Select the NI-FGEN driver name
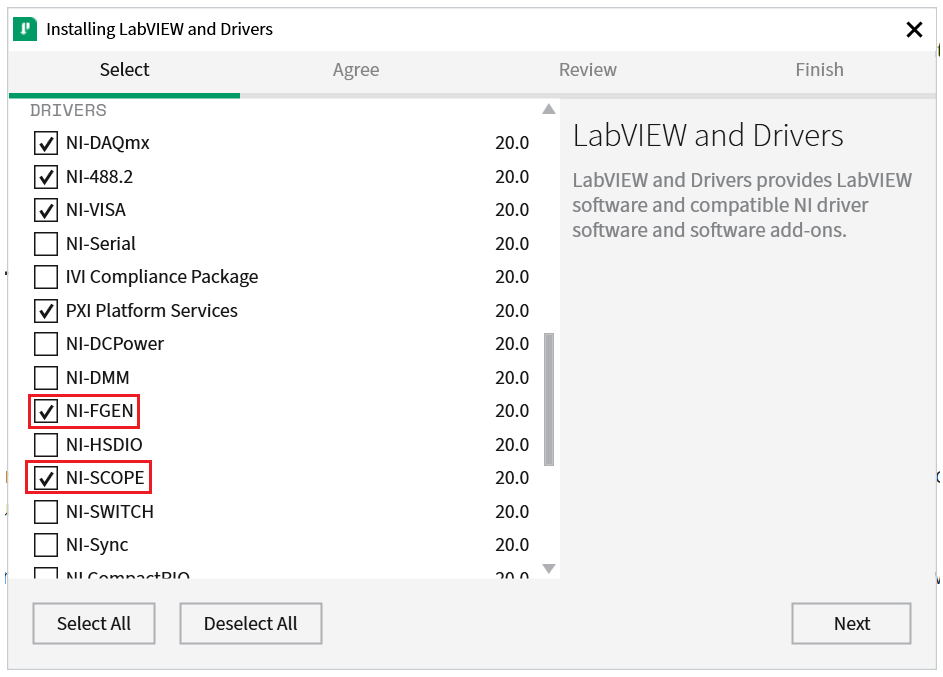Screen dimensions: 943x677 [x=99, y=411]
